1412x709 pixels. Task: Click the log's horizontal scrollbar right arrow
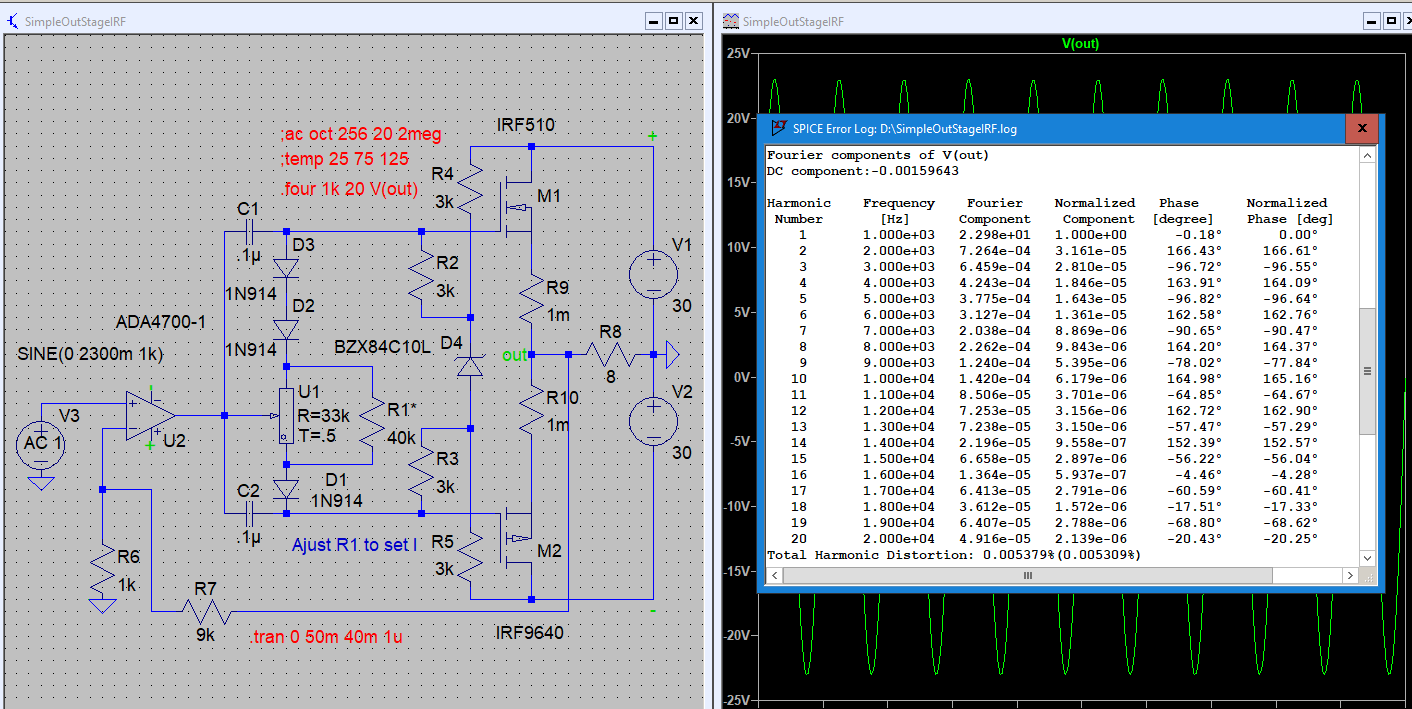[x=1349, y=576]
